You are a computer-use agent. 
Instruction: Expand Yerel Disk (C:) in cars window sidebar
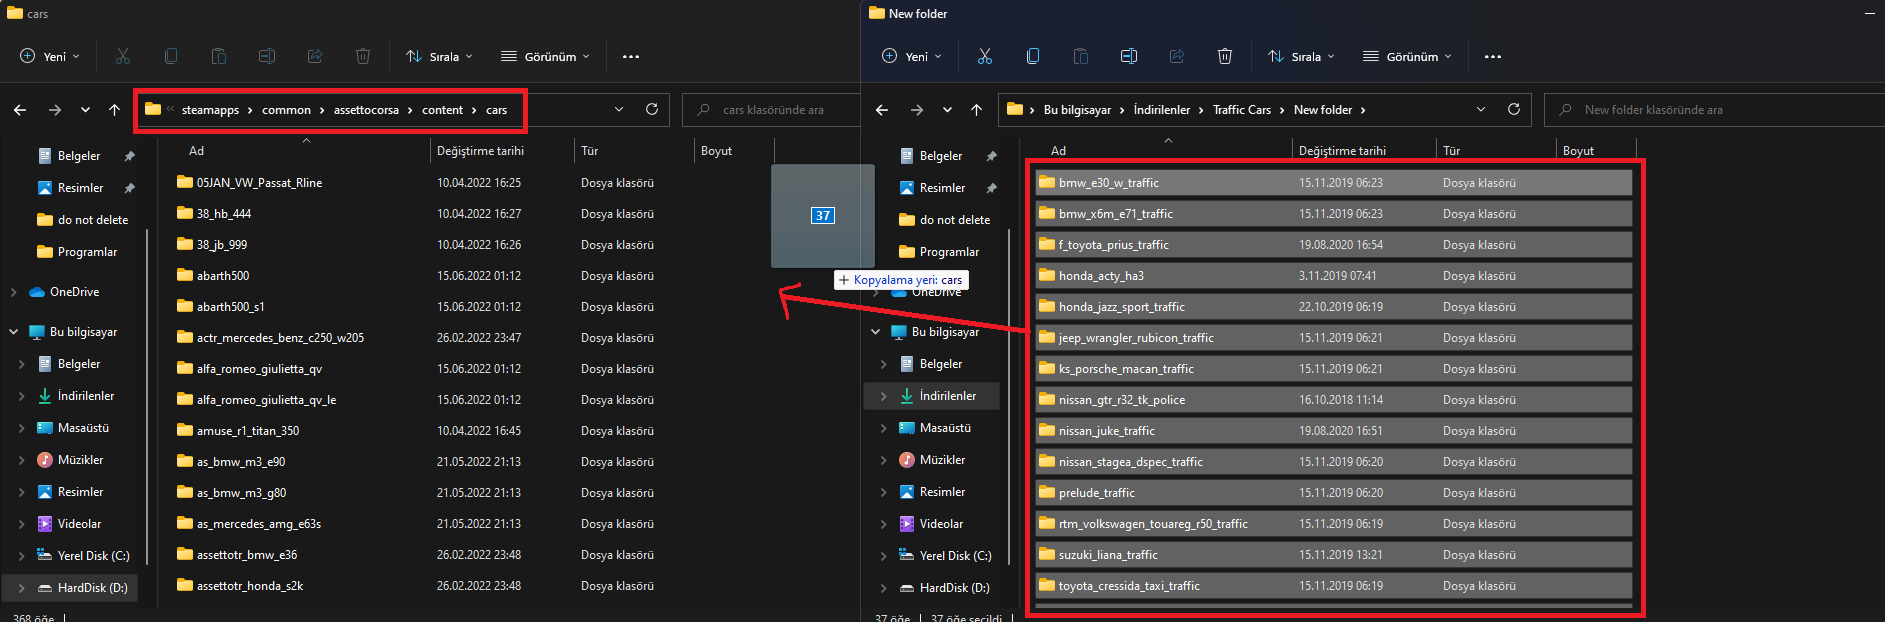(22, 556)
